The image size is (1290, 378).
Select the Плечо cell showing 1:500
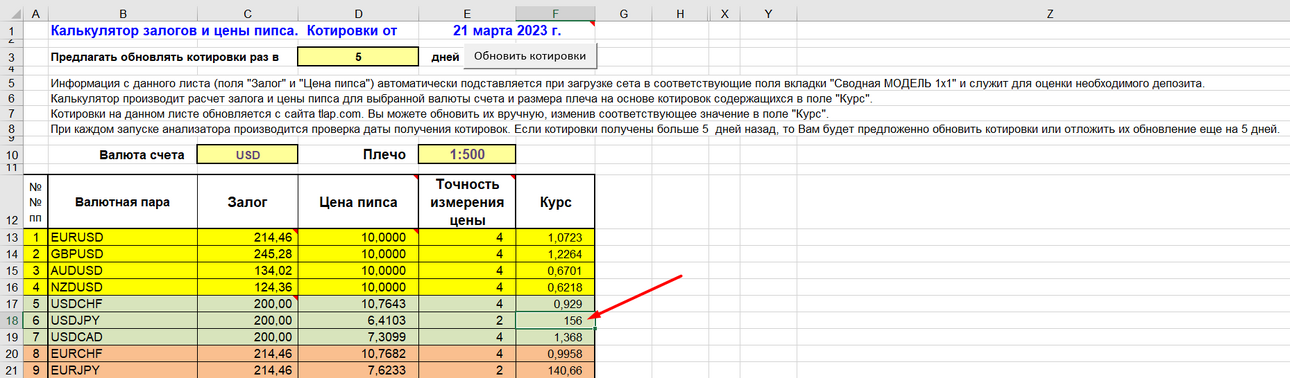466,155
